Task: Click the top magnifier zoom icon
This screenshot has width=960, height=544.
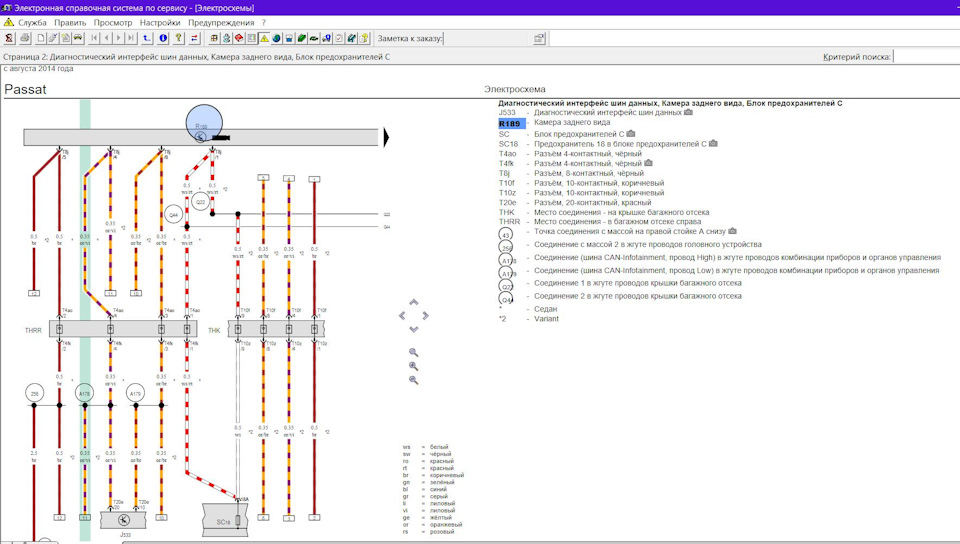Action: click(x=414, y=352)
